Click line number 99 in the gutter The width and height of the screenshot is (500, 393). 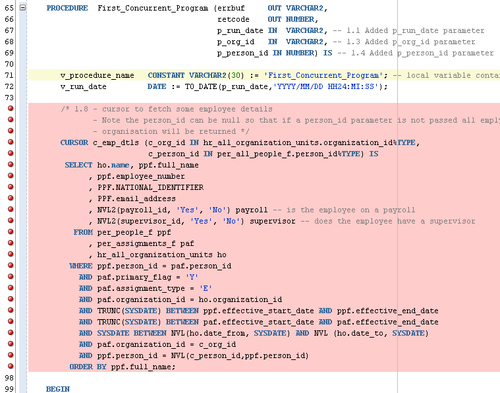pos(9,389)
